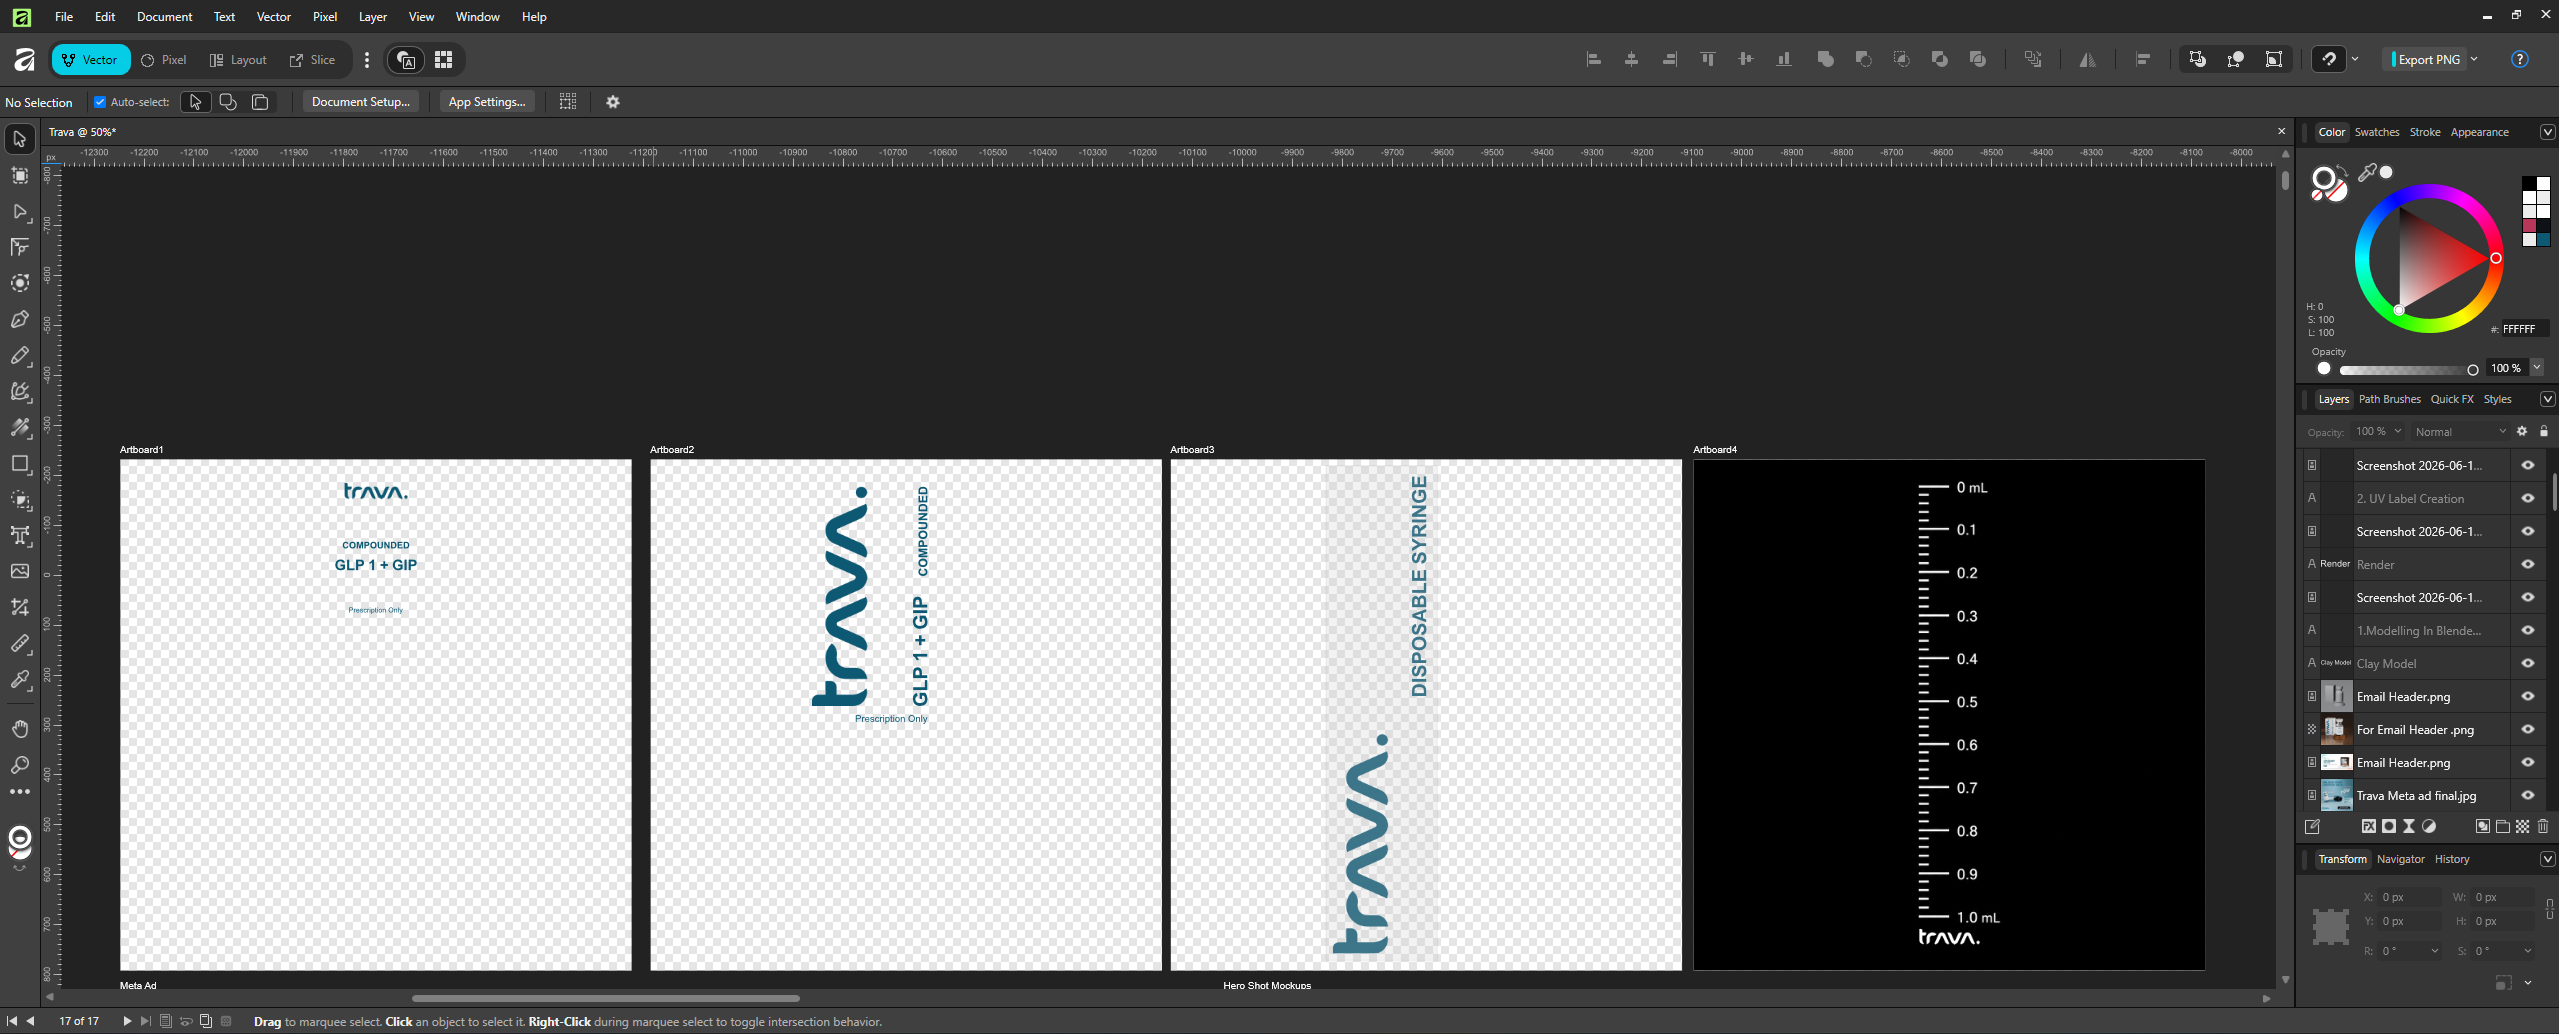Open the layer options gear icon
Viewport: 2559px width, 1034px height.
[2522, 432]
